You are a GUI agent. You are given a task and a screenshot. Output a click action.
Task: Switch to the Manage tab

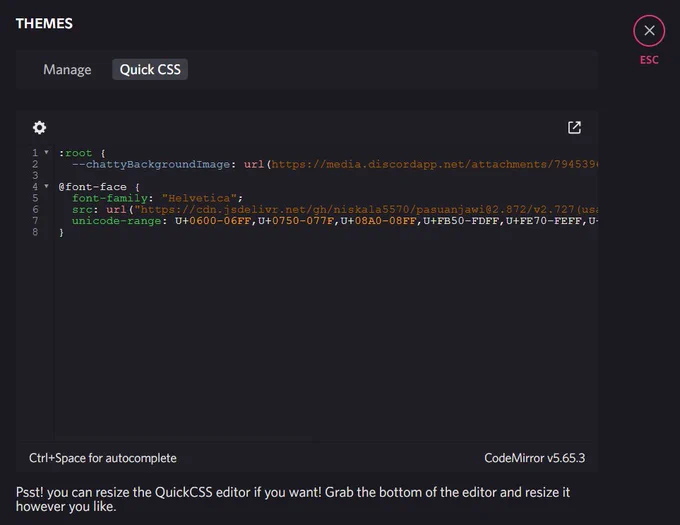(x=67, y=69)
